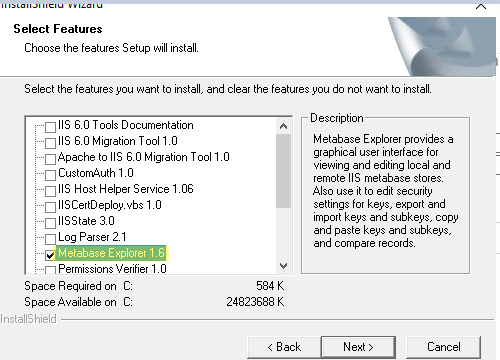Click the 584 K space required value

point(270,286)
